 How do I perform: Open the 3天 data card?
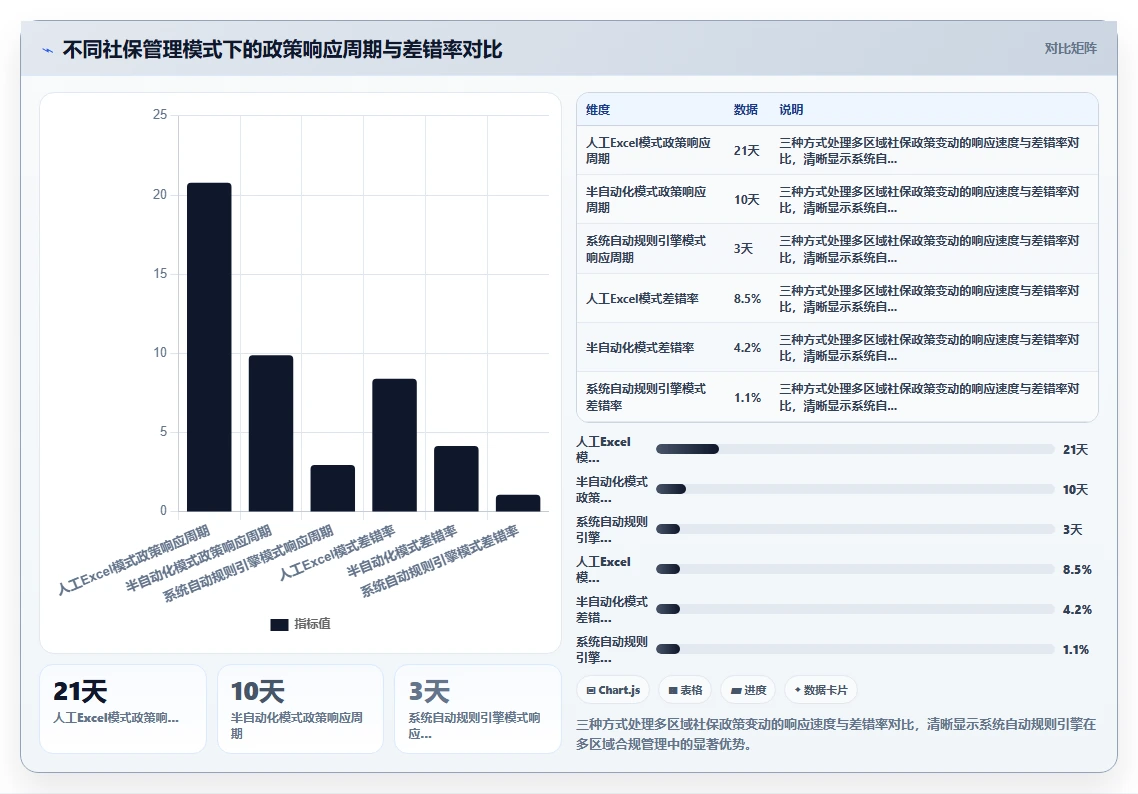click(x=478, y=709)
